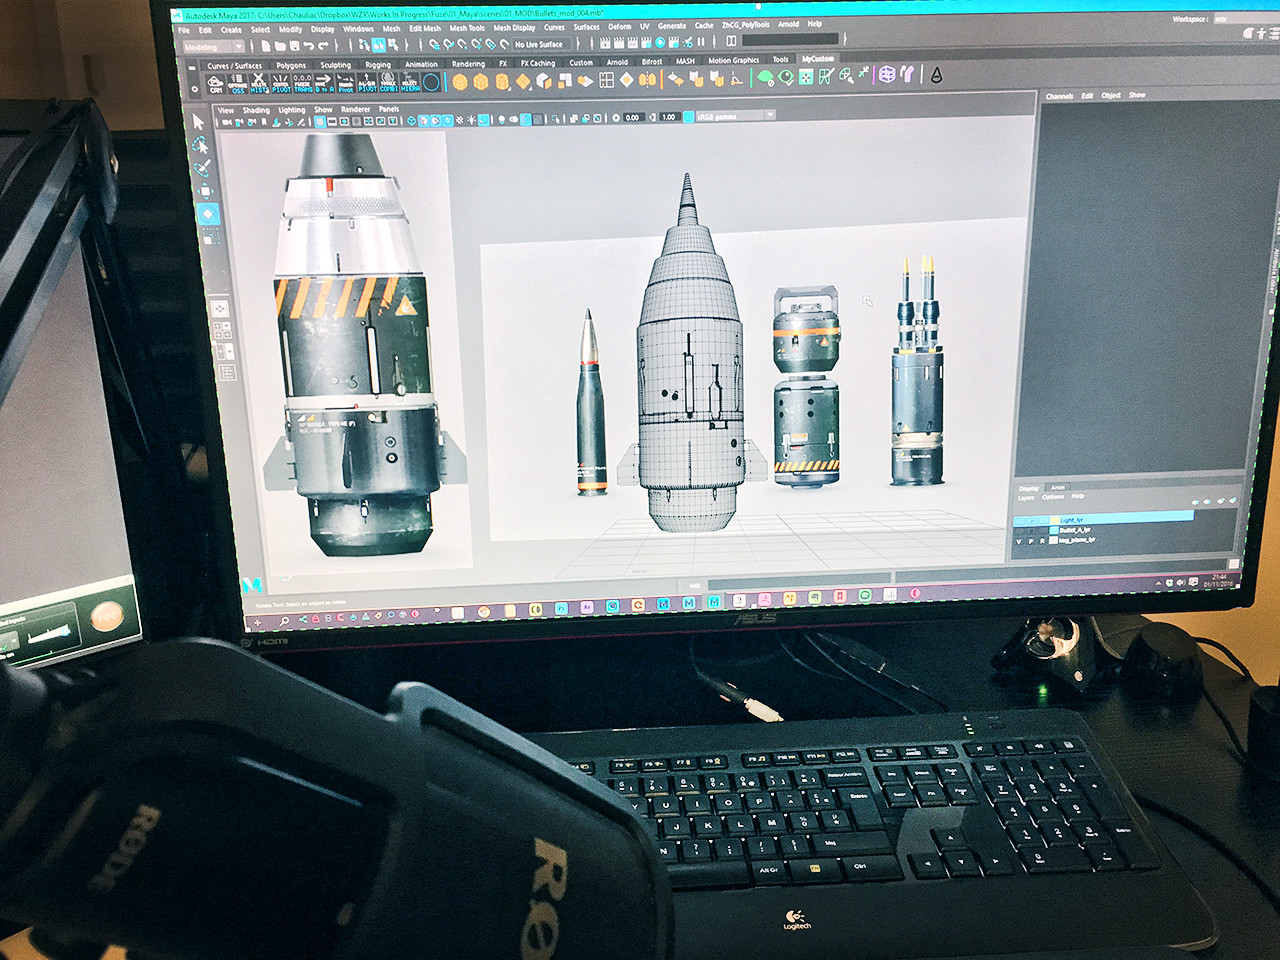
Task: Click the Center Pivot shelf icon
Action: tap(279, 83)
